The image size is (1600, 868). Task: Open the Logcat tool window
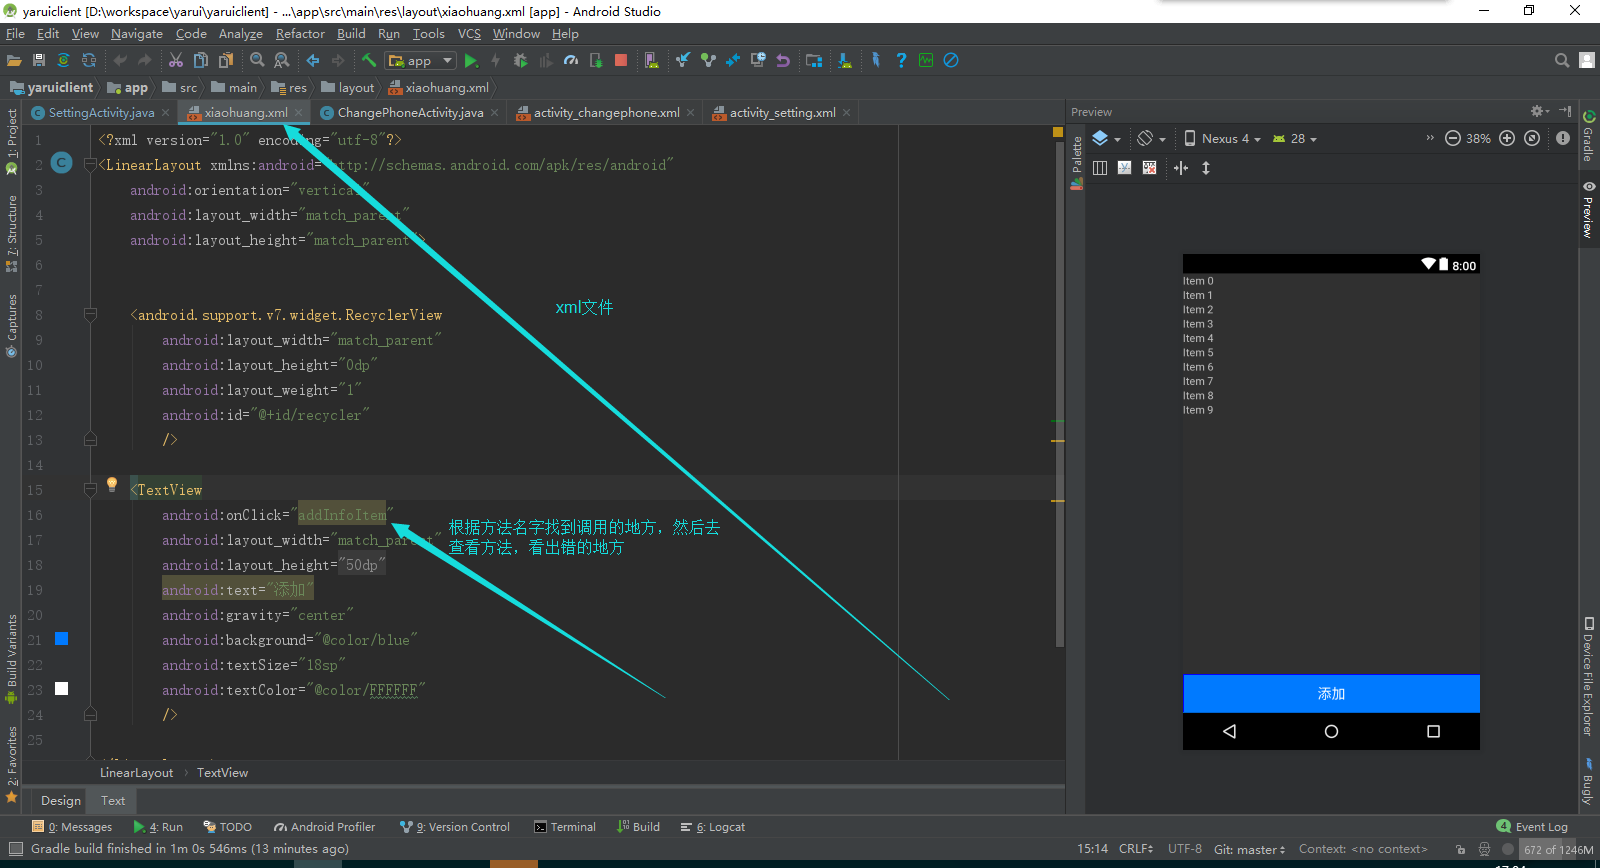[x=713, y=827]
